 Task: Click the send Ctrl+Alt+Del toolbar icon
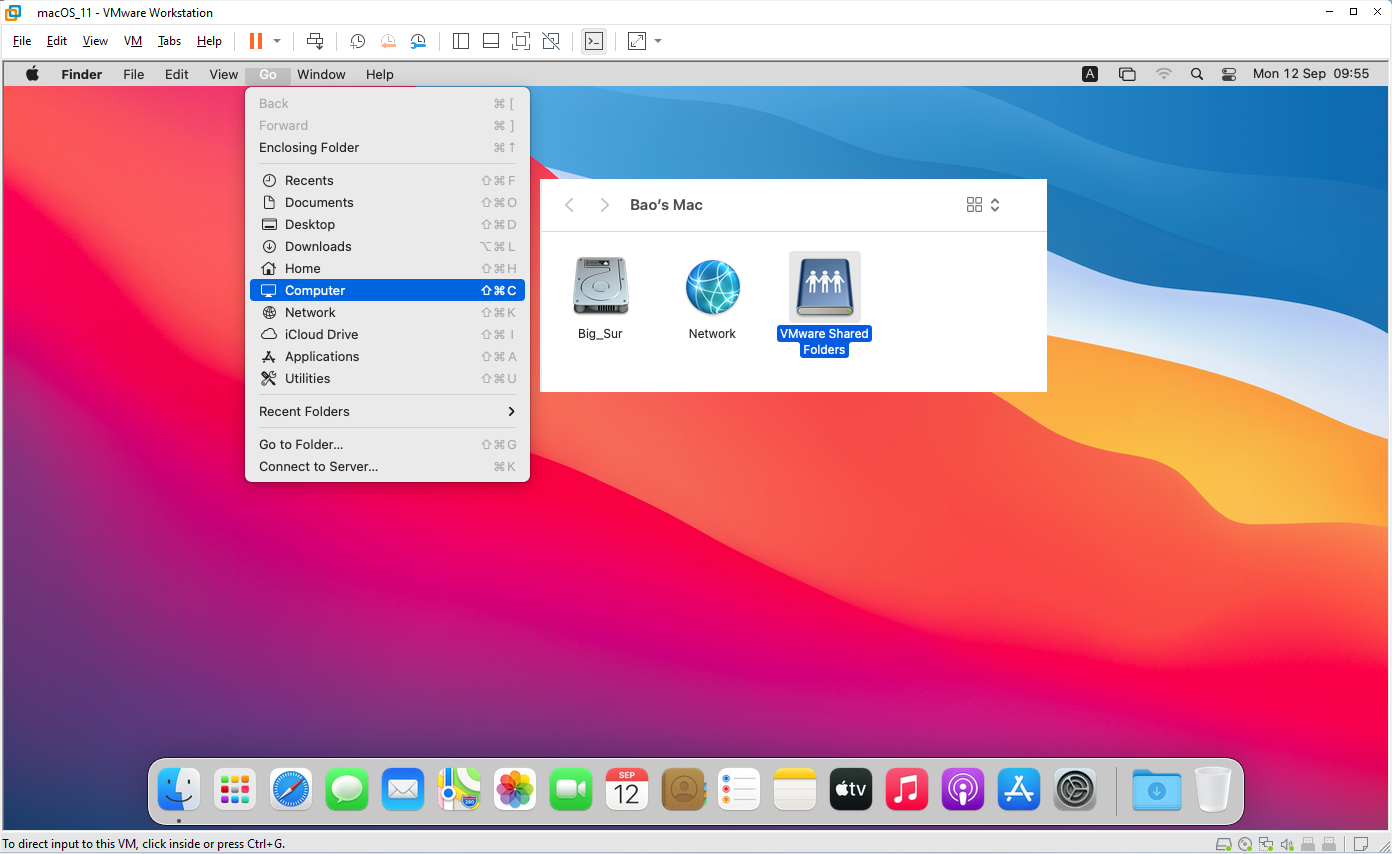coord(315,41)
